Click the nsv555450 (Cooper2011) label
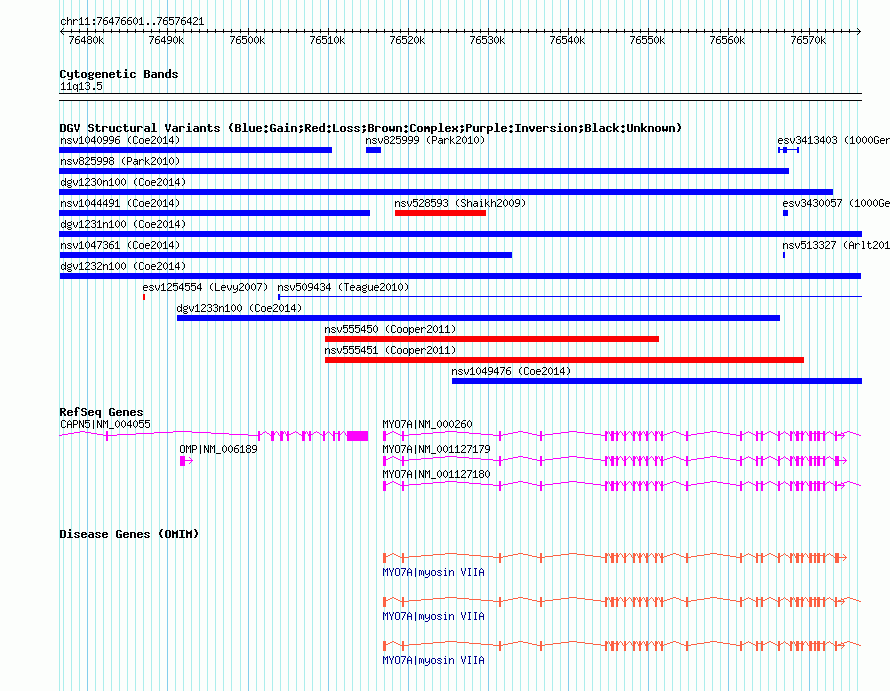This screenshot has height=691, width=890. tap(390, 329)
